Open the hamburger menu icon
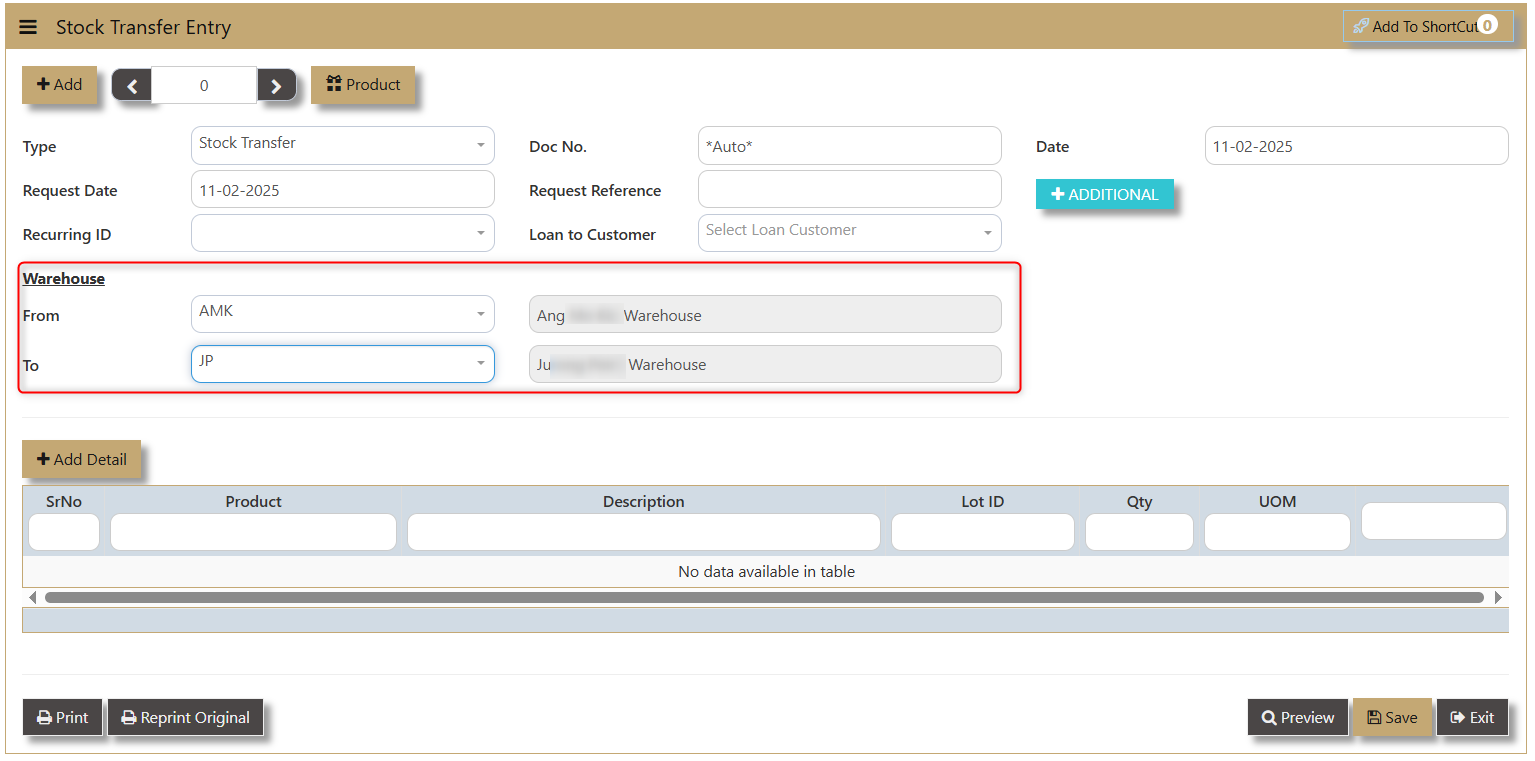1535x761 pixels. point(28,27)
